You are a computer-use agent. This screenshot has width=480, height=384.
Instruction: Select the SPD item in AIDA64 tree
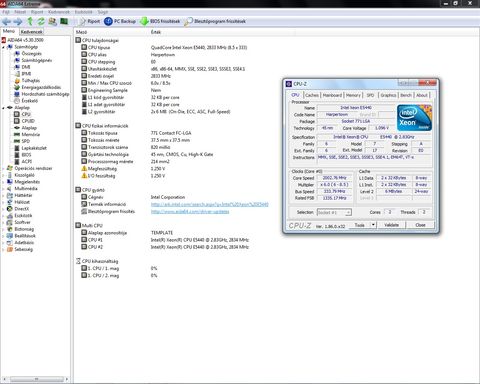(26, 141)
